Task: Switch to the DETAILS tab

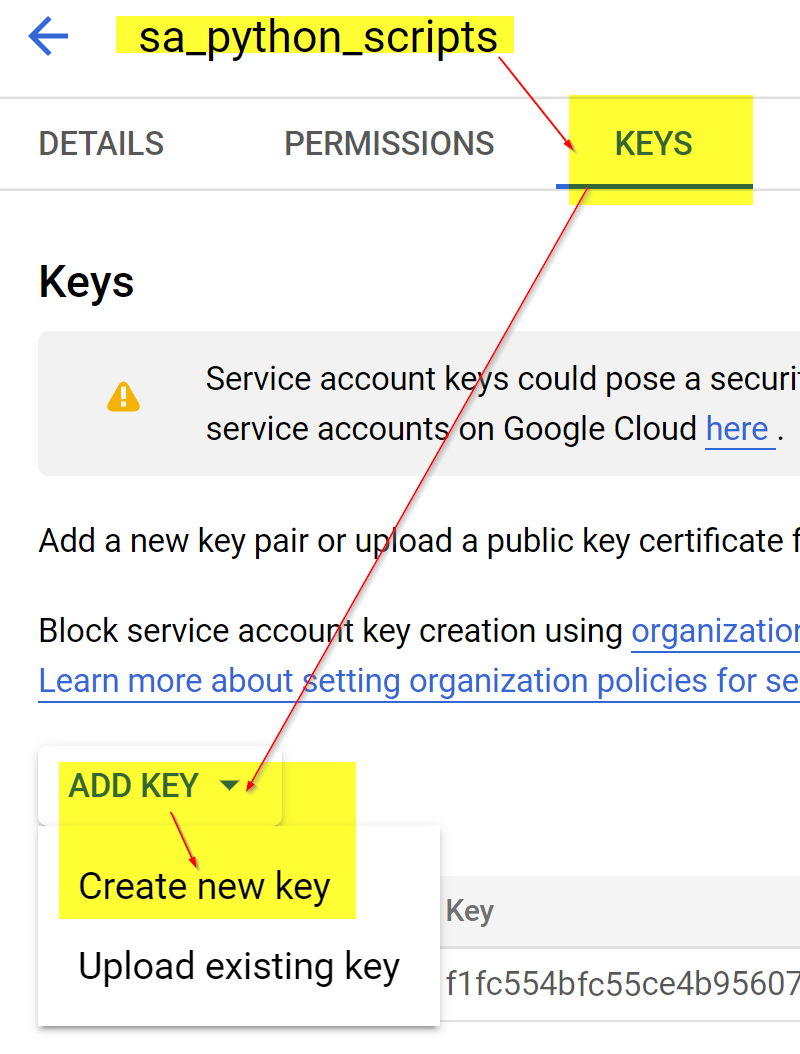Action: (101, 144)
